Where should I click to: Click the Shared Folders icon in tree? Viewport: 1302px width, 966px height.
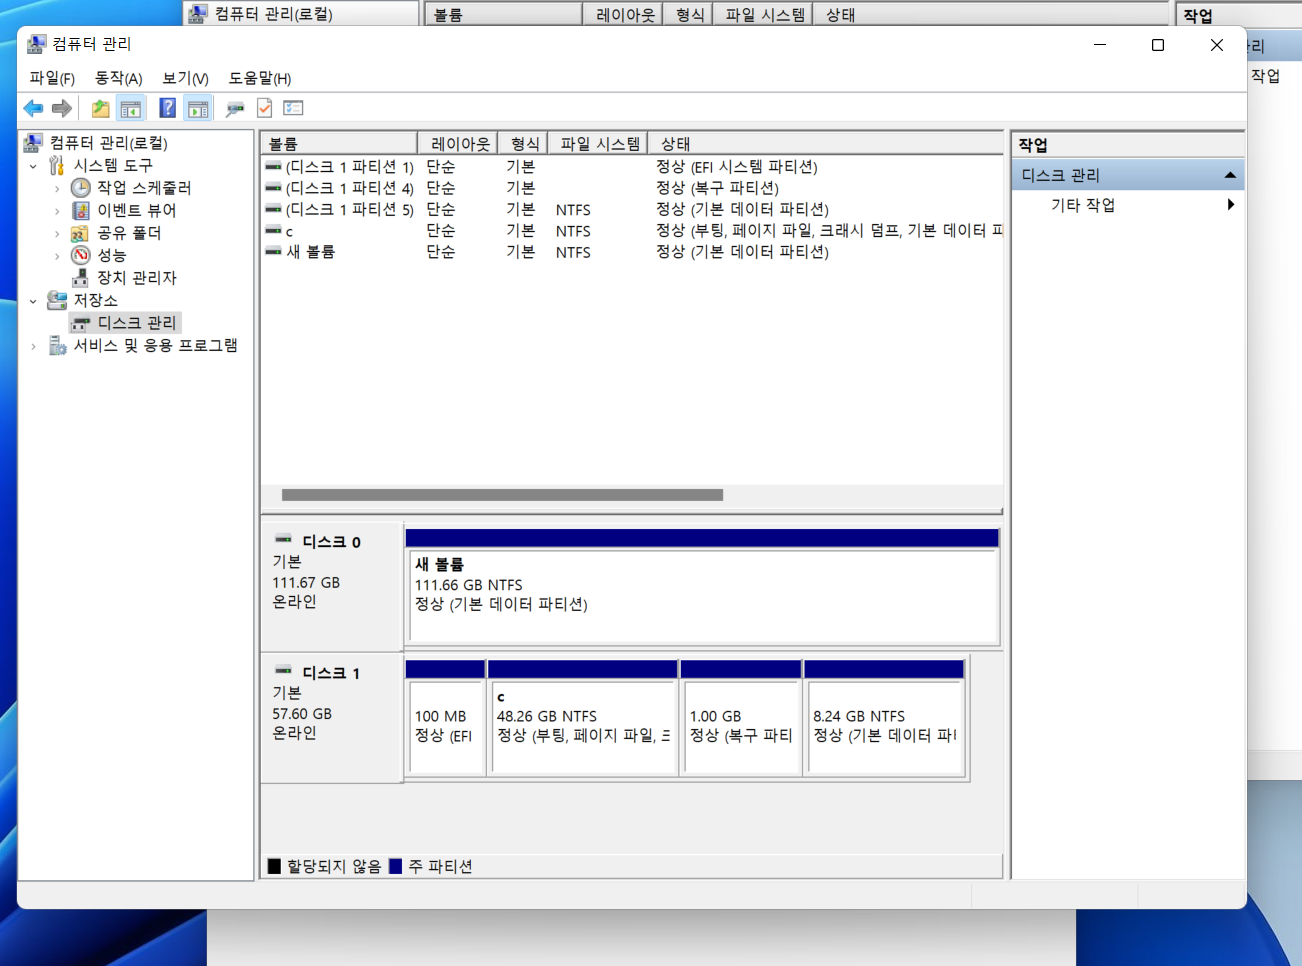pos(81,232)
